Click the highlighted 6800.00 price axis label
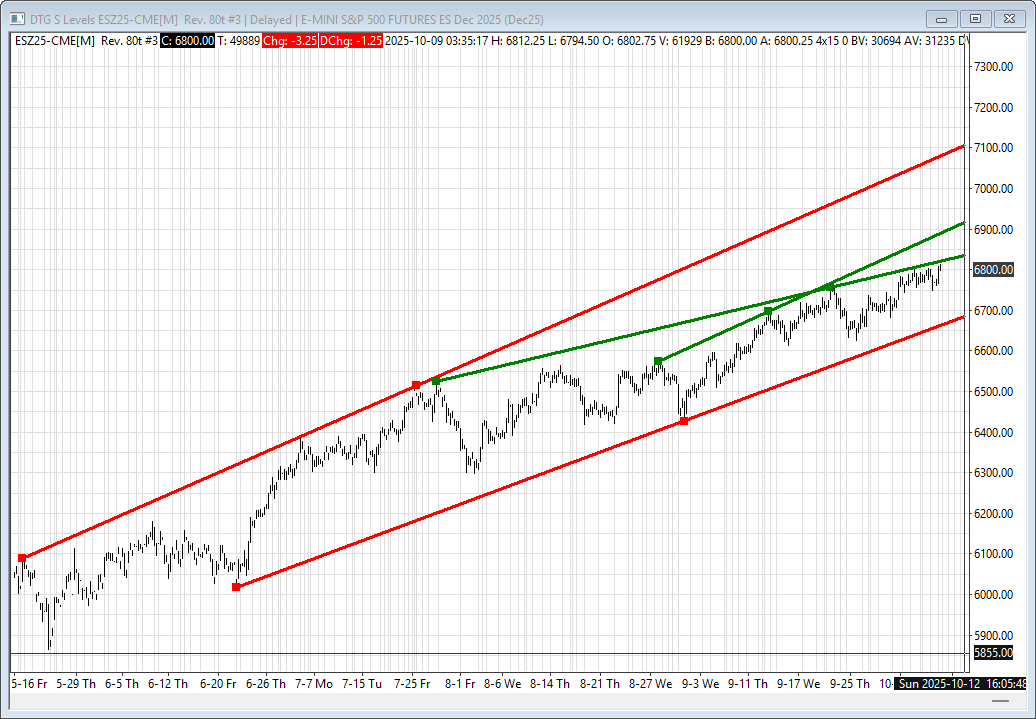This screenshot has width=1036, height=719. [992, 270]
